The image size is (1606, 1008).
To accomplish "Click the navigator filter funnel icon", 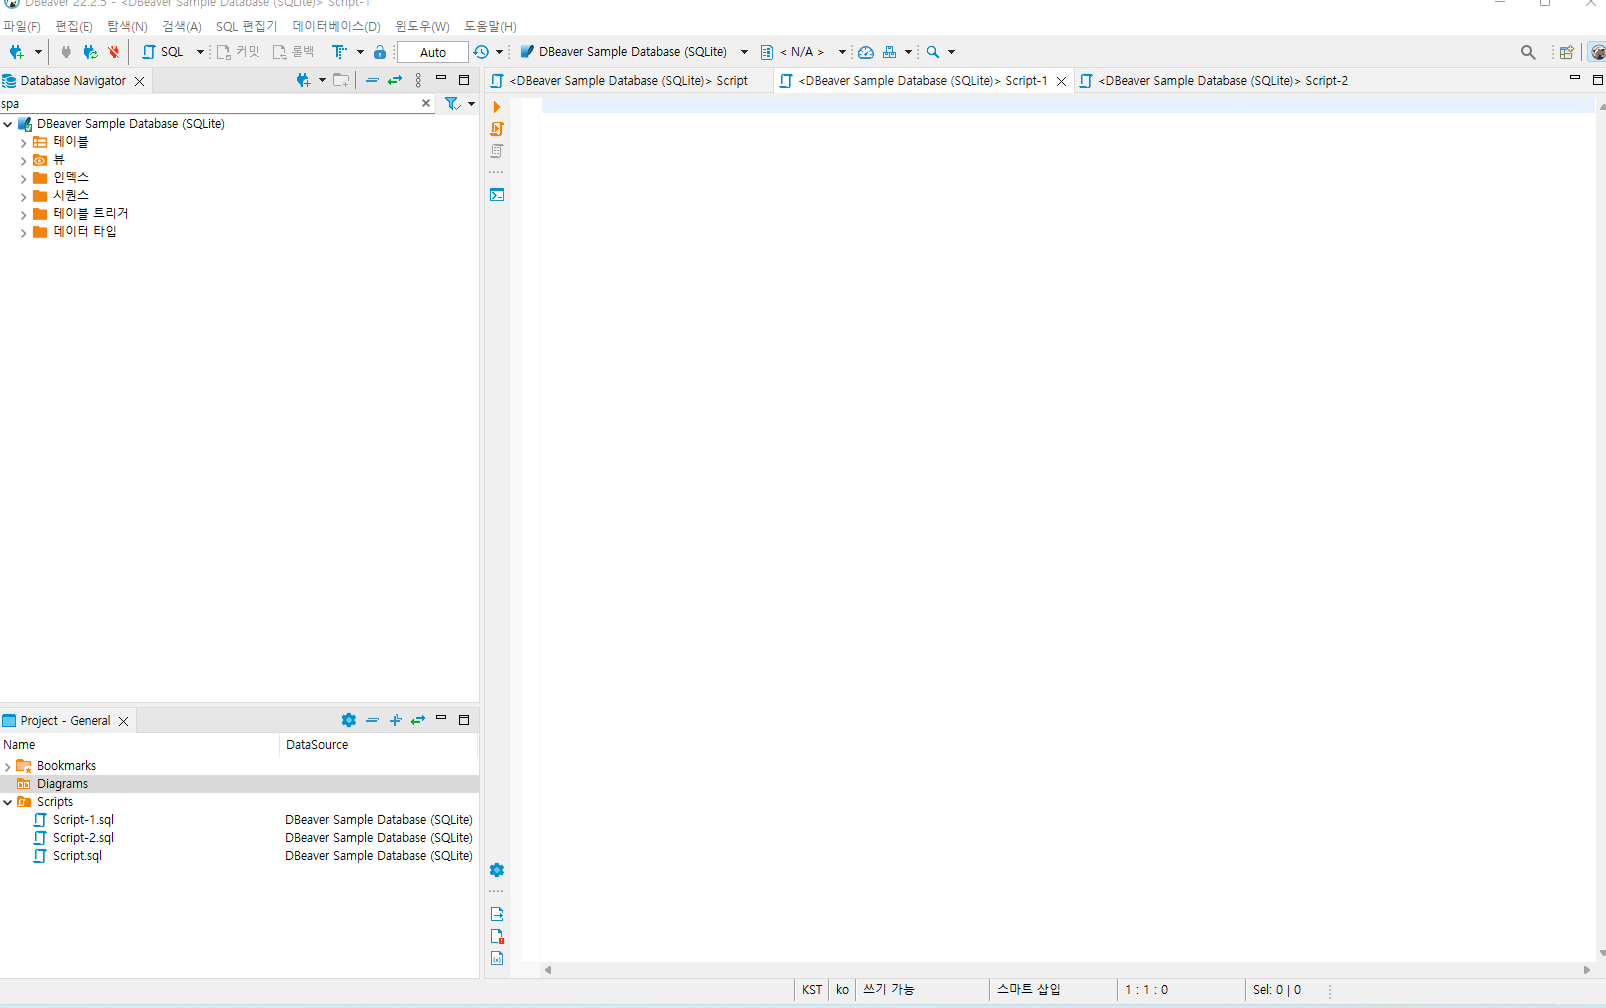I will point(452,103).
